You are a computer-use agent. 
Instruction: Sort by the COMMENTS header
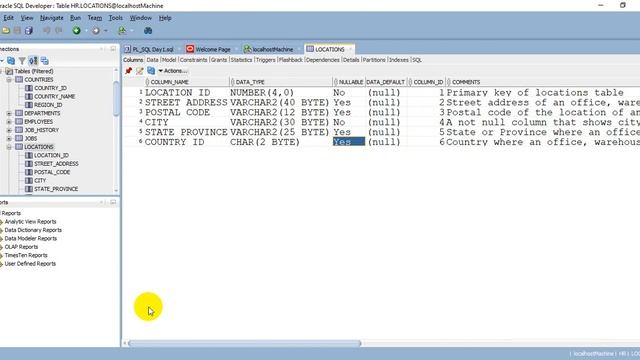(543, 82)
